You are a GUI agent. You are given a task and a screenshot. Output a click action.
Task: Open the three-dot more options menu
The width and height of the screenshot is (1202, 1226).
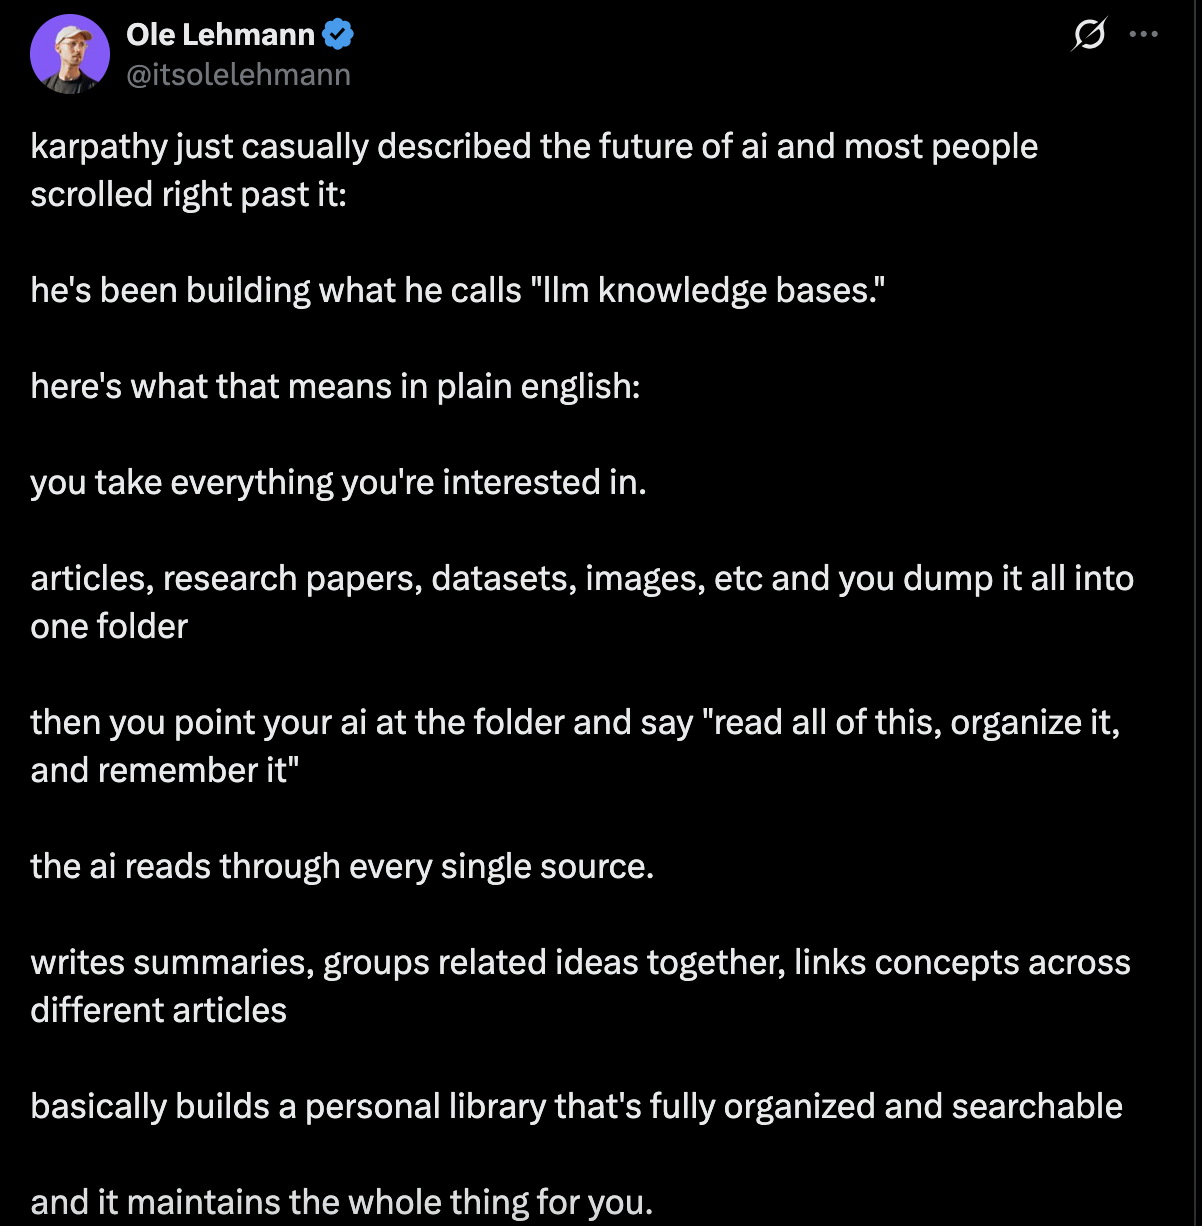pyautogui.click(x=1143, y=35)
